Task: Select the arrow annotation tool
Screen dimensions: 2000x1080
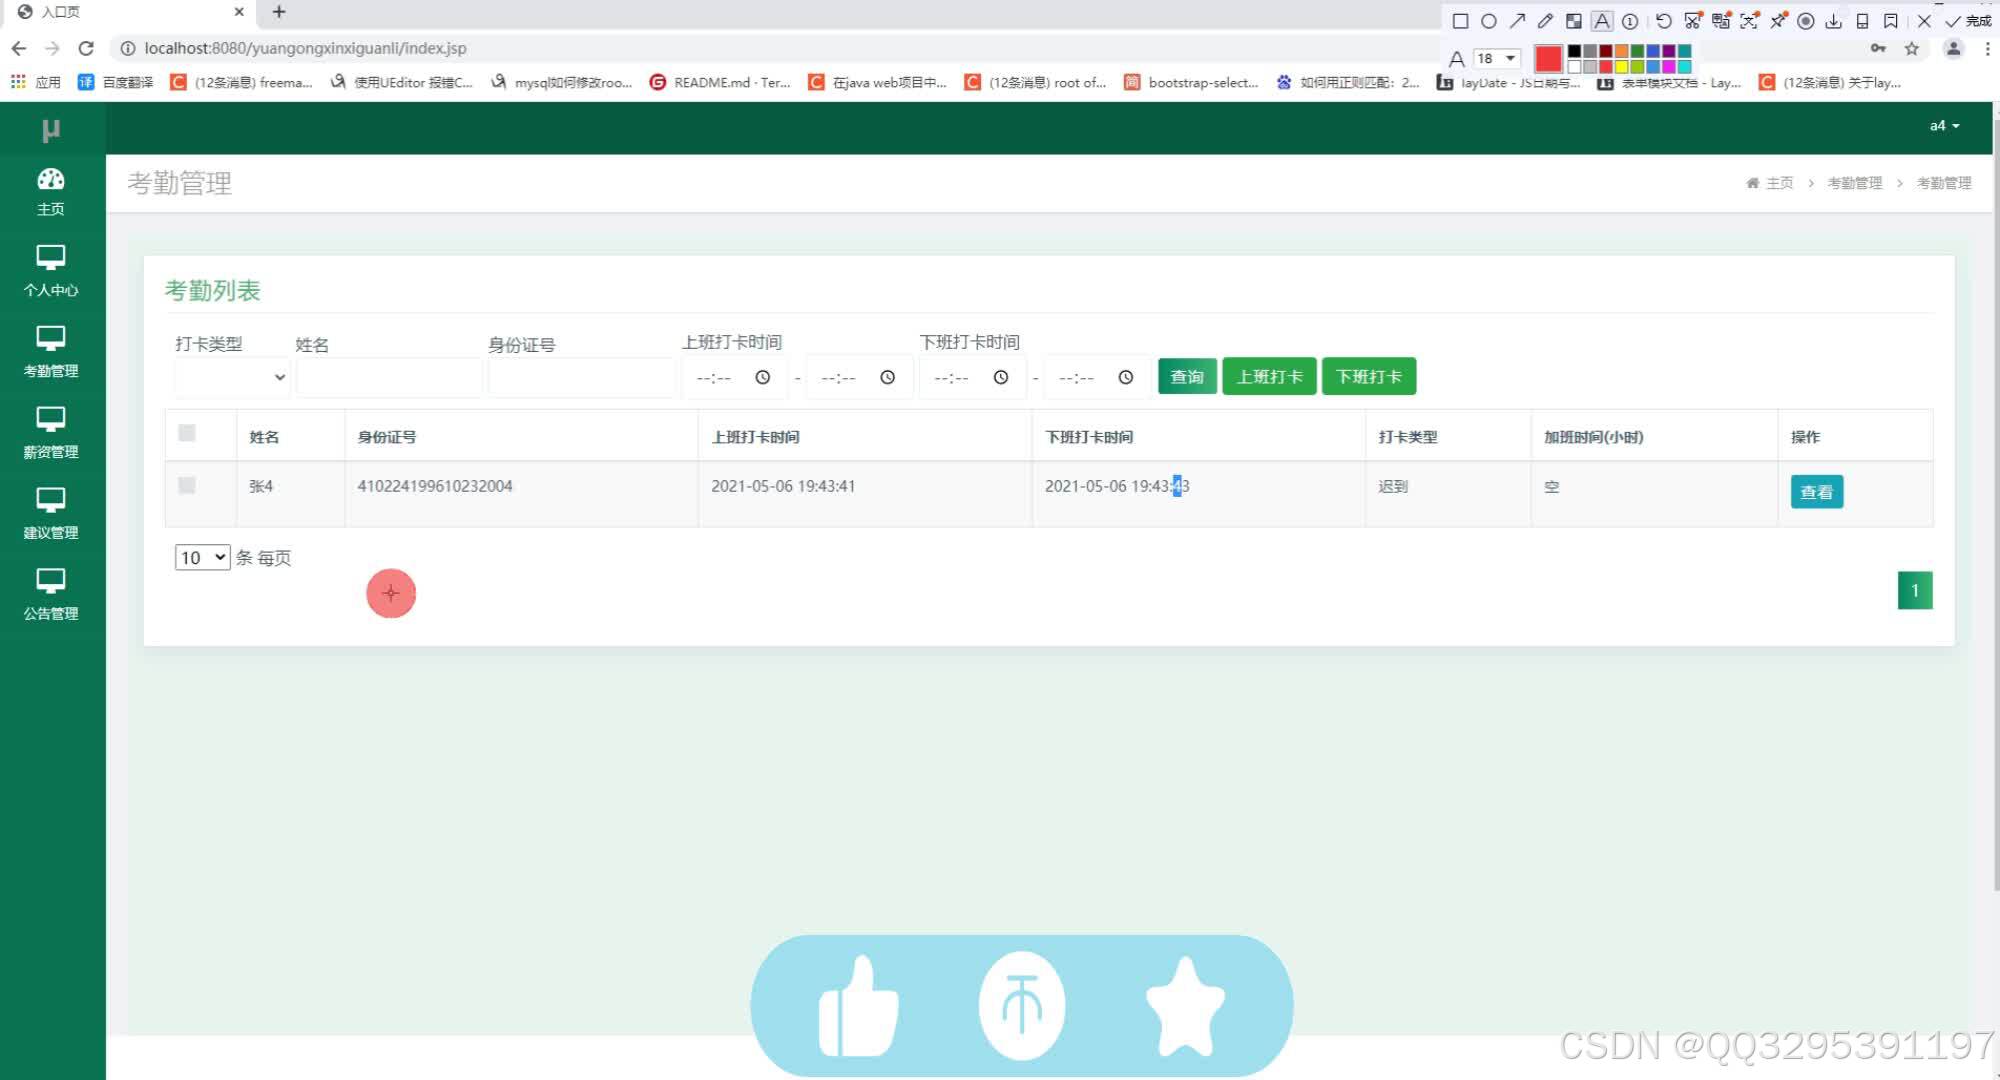Action: pyautogui.click(x=1517, y=21)
